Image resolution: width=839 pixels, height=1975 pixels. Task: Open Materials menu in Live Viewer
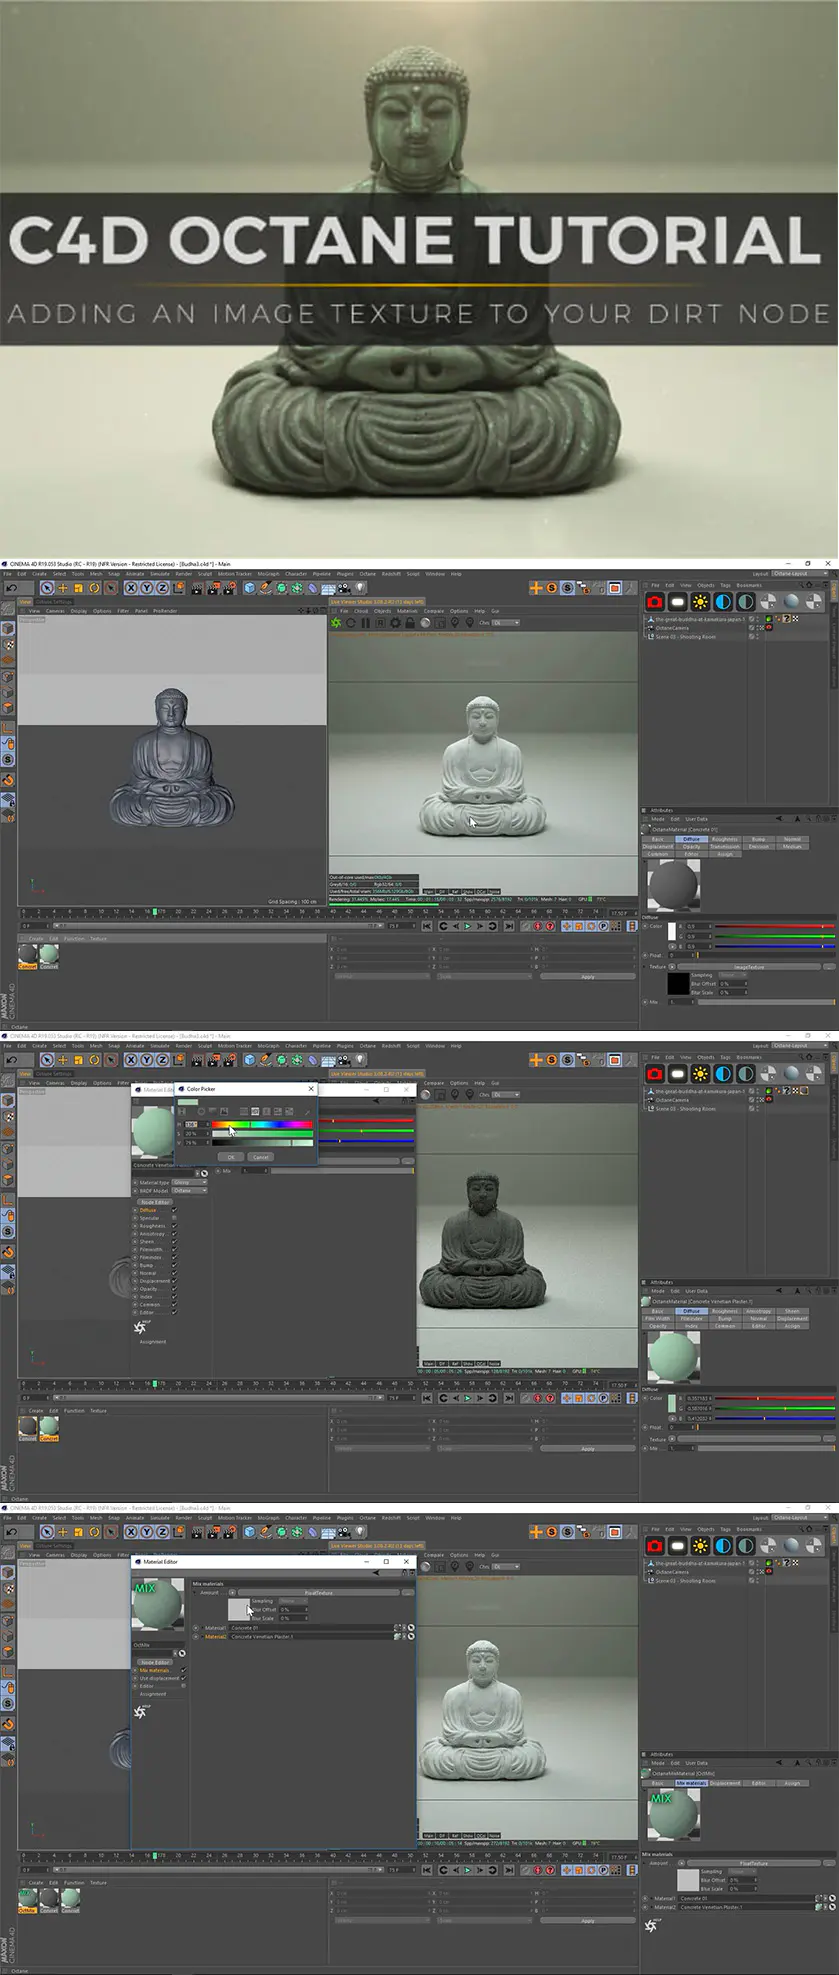[x=408, y=611]
